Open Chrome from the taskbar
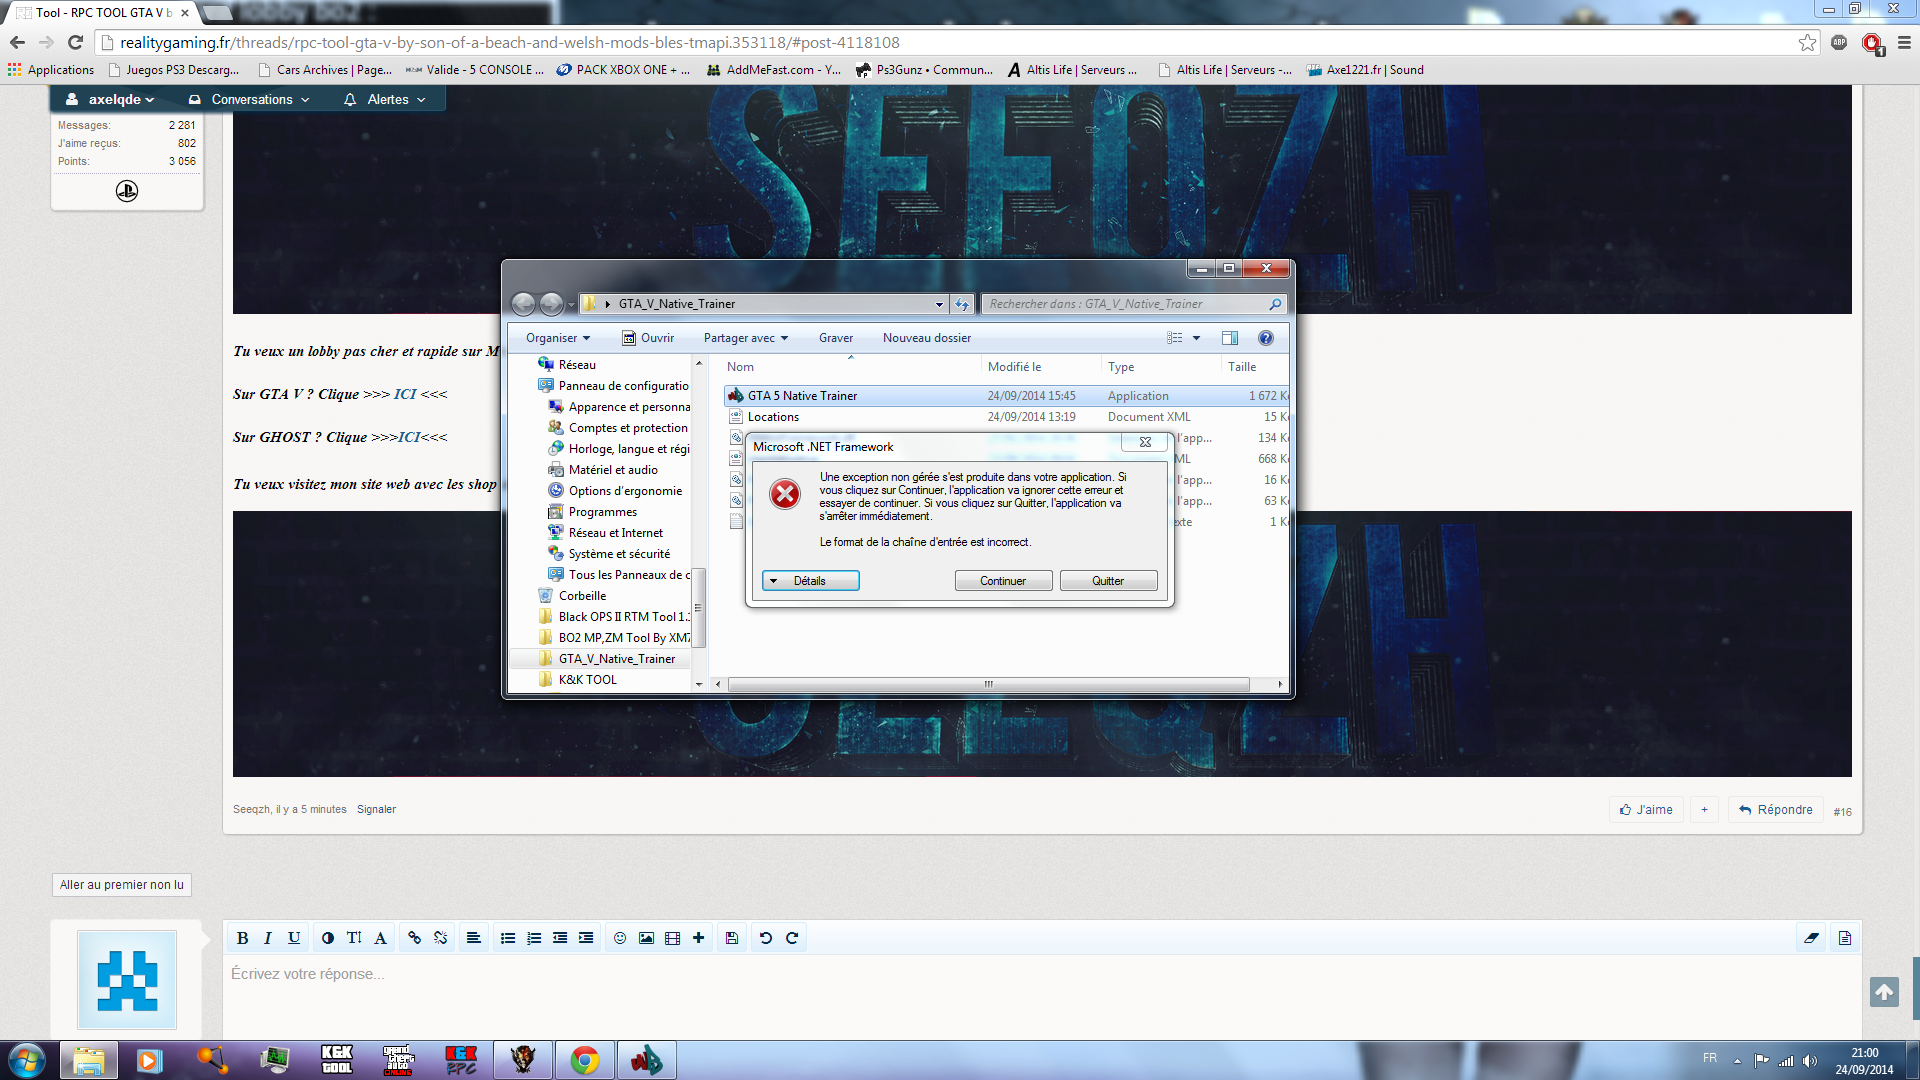The height and width of the screenshot is (1080, 1920). tap(585, 1060)
